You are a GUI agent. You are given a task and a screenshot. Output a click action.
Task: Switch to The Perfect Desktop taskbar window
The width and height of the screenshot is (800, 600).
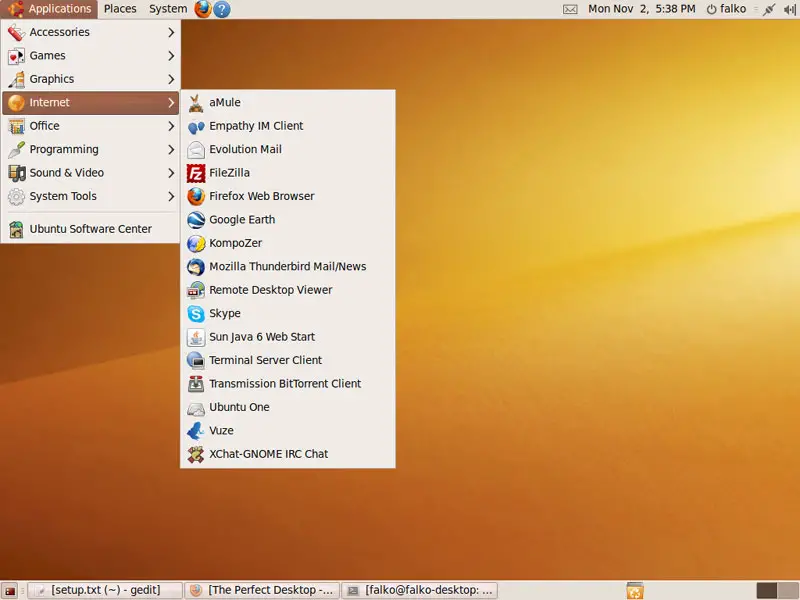point(262,591)
